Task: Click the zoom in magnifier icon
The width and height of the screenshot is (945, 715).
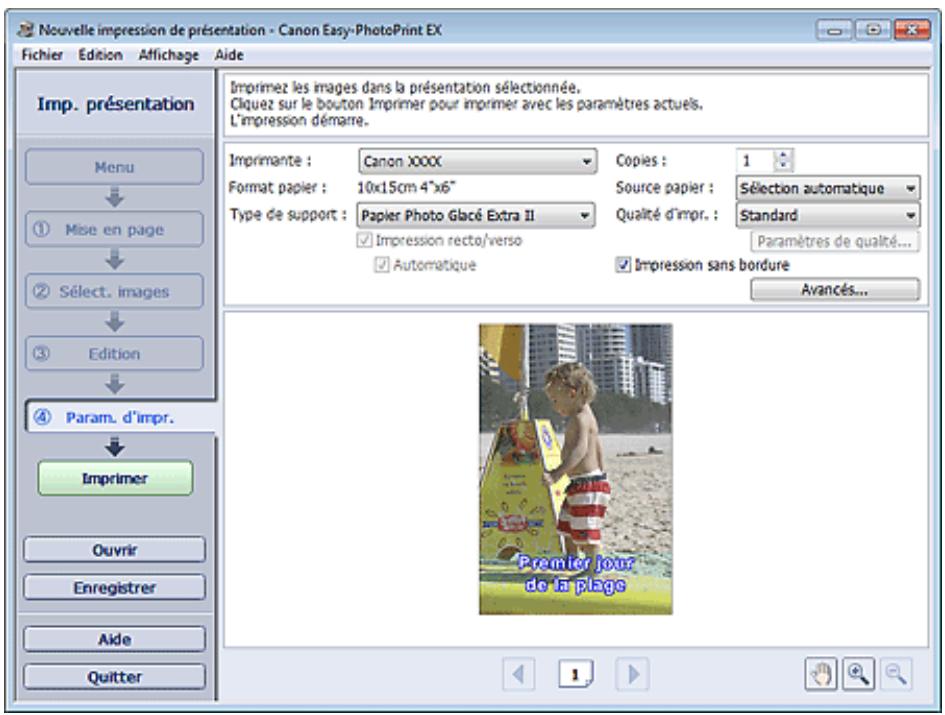Action: (858, 673)
